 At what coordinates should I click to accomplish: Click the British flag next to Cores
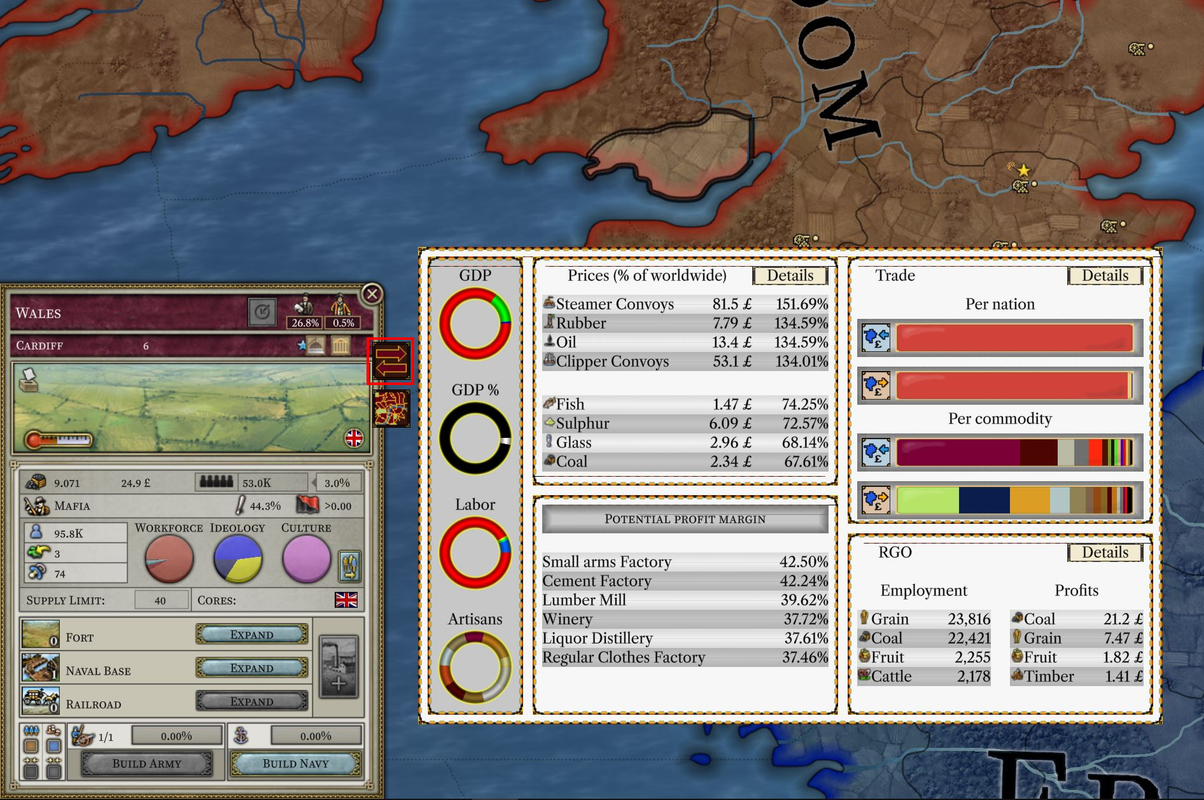(346, 600)
